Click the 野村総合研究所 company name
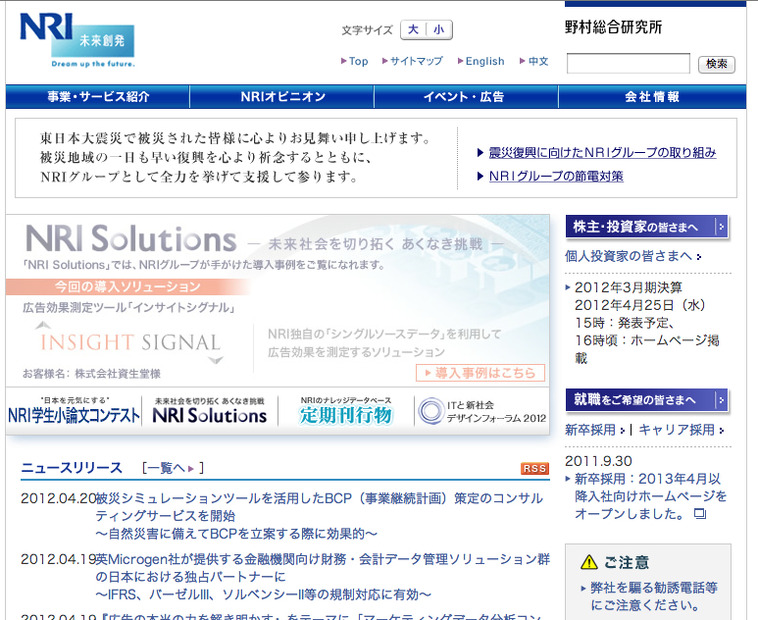This screenshot has height=620, width=758. tap(614, 27)
